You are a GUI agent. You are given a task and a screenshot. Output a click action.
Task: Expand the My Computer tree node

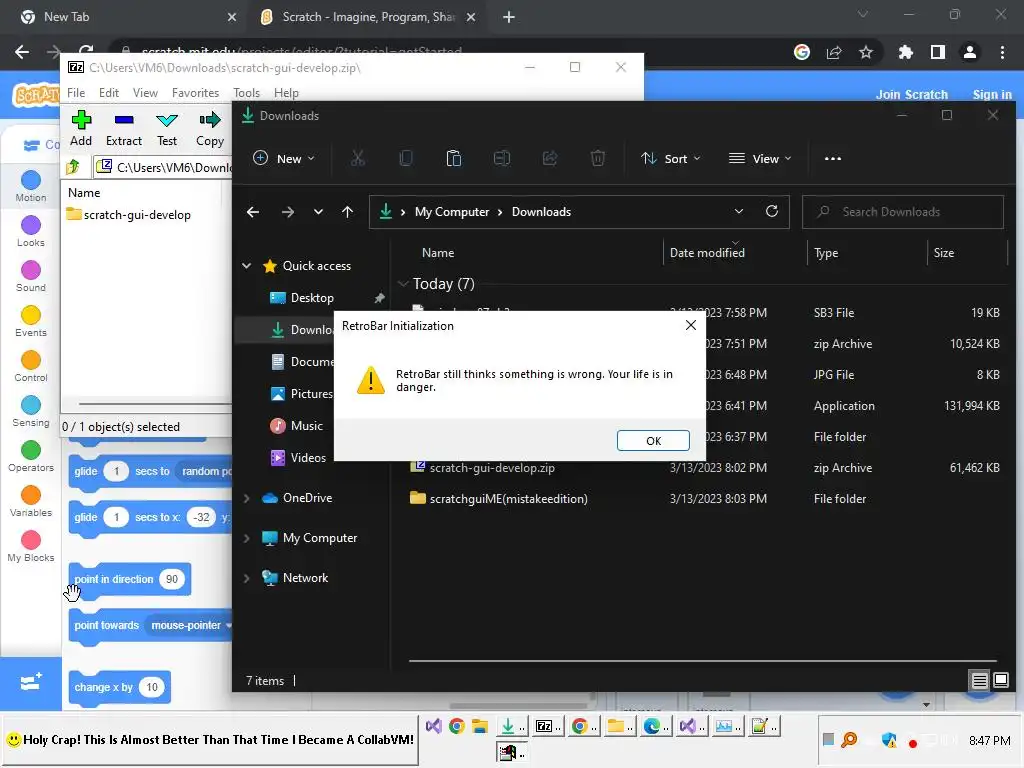point(247,538)
